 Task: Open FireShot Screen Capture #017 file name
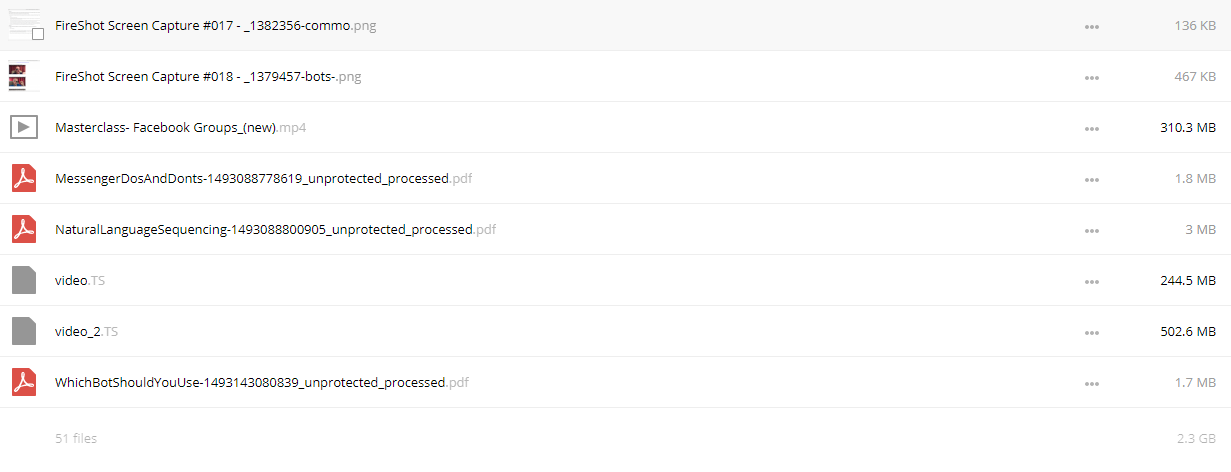pos(216,26)
